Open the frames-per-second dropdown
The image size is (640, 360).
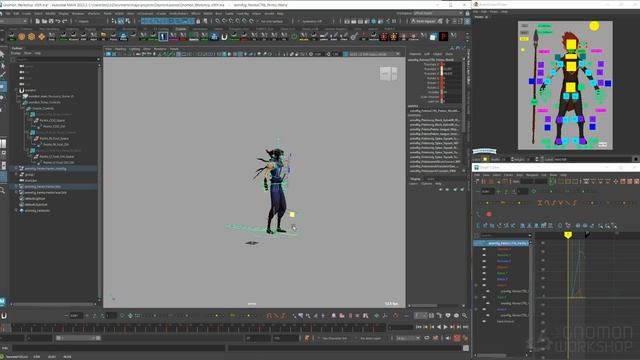pyautogui.click(x=407, y=338)
